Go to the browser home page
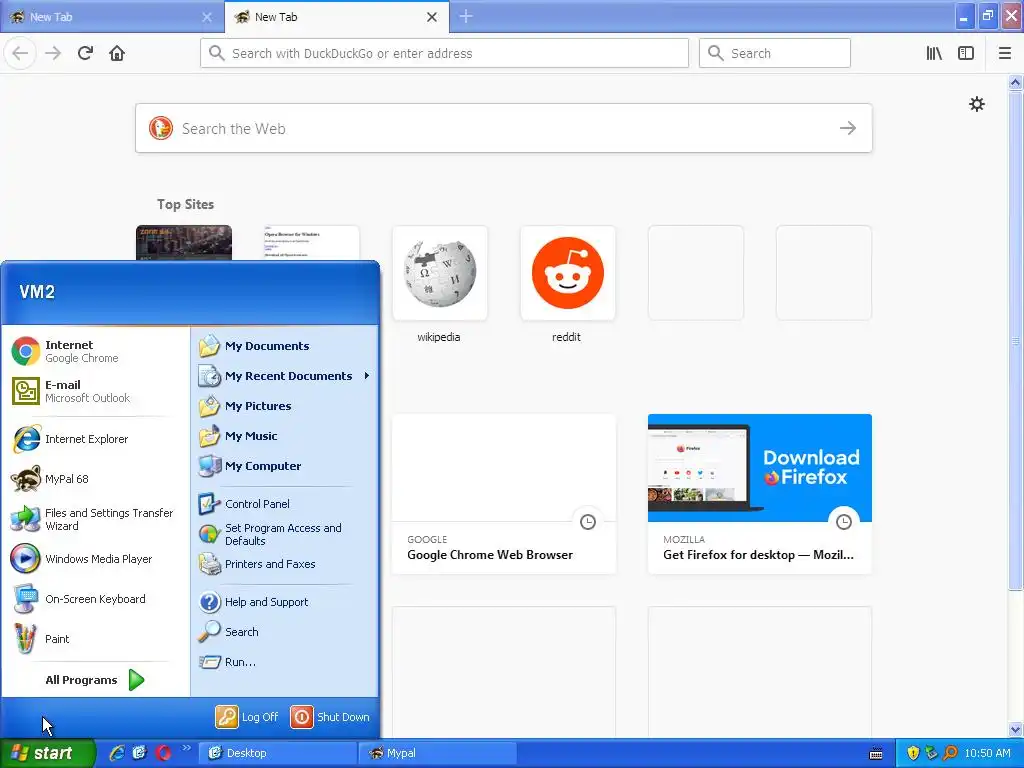The height and width of the screenshot is (768, 1024). point(117,53)
